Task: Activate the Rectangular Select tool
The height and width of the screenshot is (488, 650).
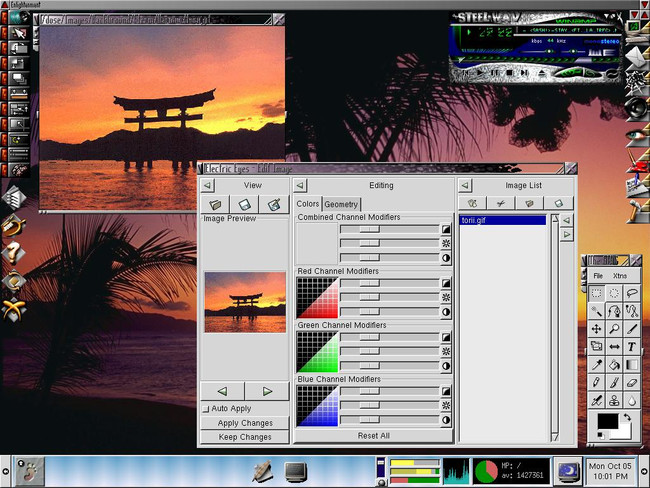Action: point(597,293)
